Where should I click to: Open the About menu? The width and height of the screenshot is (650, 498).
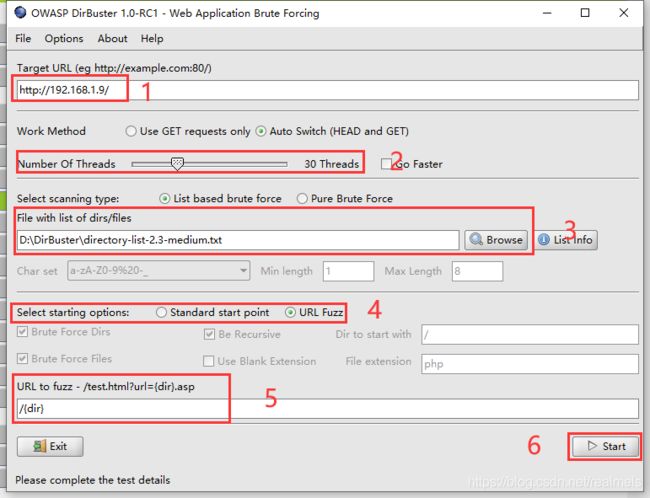(112, 39)
